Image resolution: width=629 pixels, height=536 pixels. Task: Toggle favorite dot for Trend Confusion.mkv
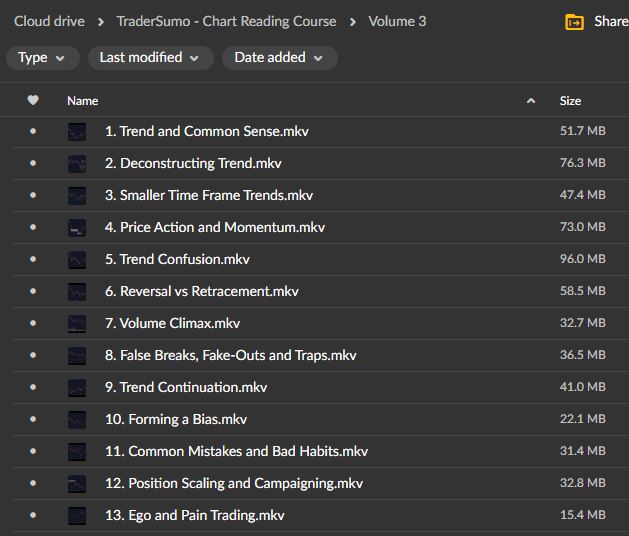click(33, 260)
